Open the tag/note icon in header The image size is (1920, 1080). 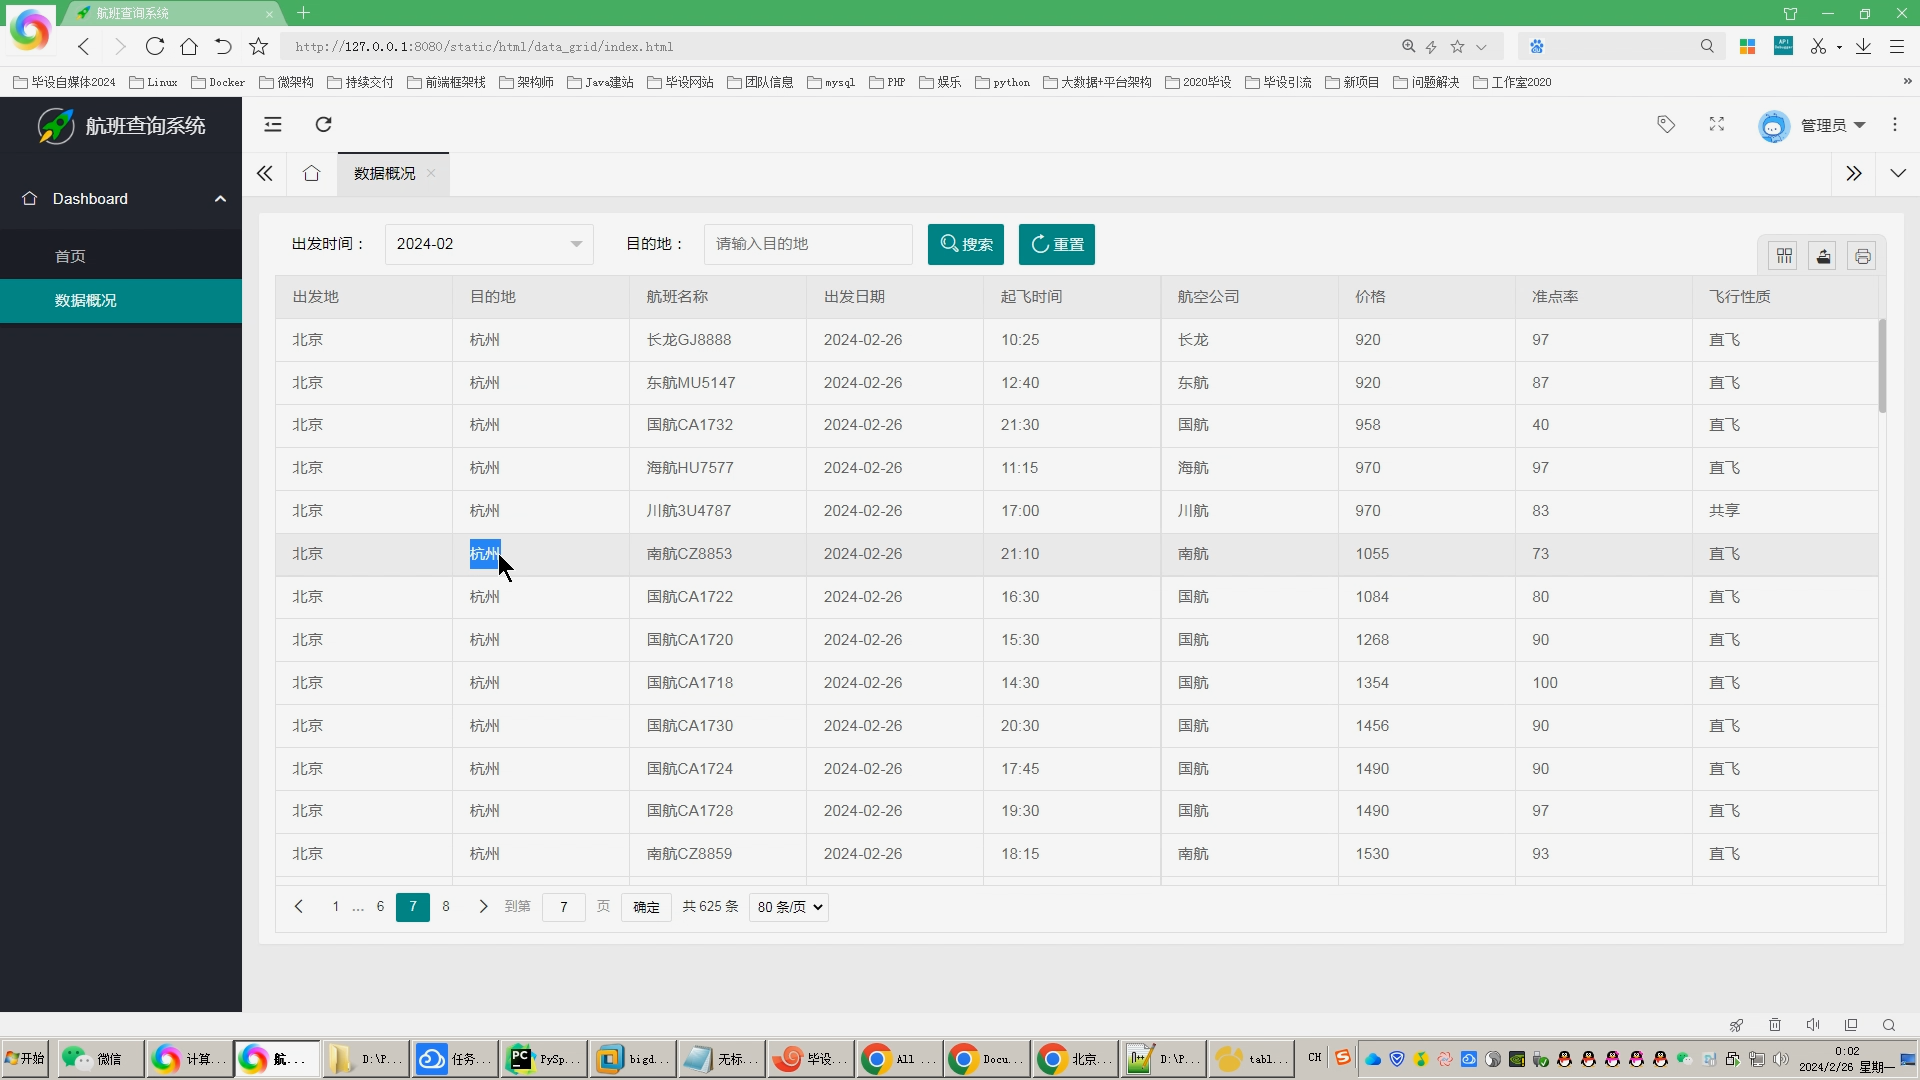[x=1666, y=124]
